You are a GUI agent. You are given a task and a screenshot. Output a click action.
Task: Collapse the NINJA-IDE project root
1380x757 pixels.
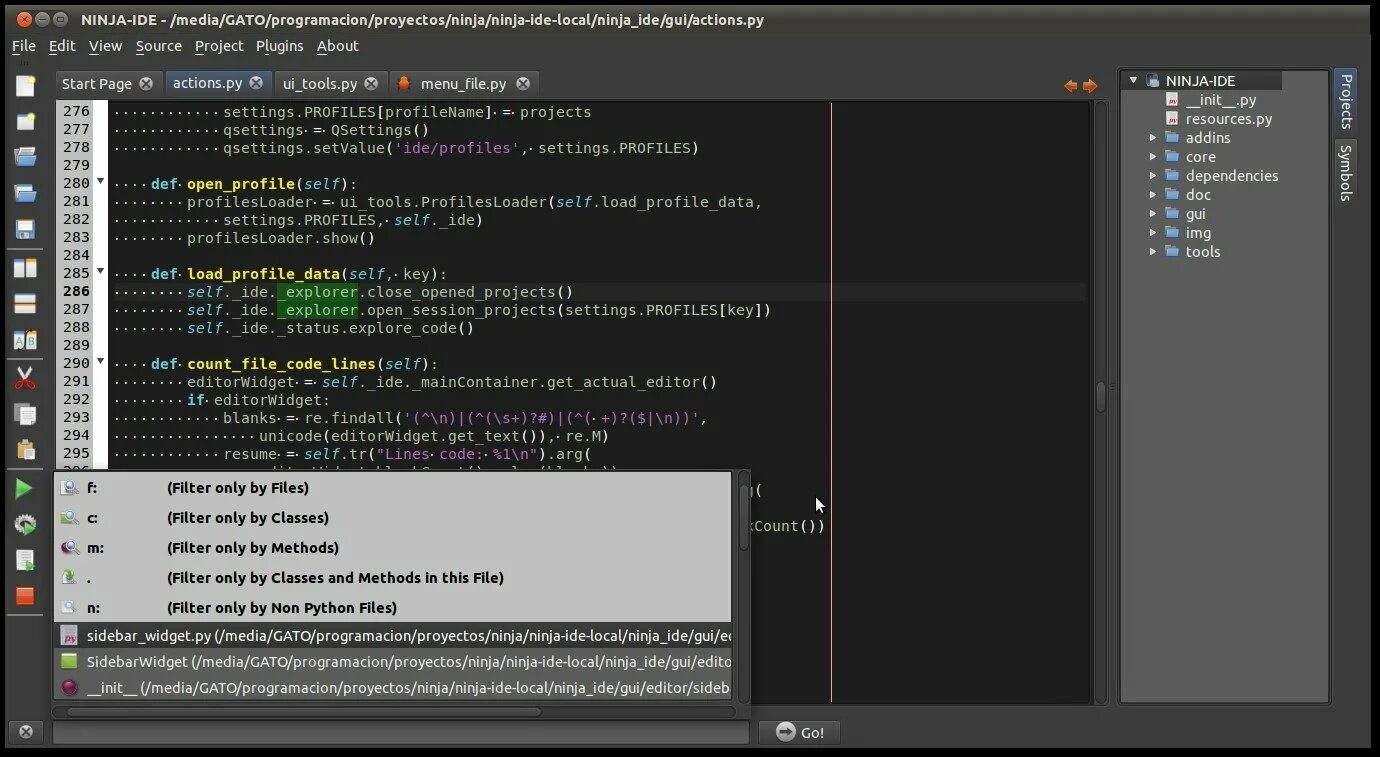coord(1133,80)
